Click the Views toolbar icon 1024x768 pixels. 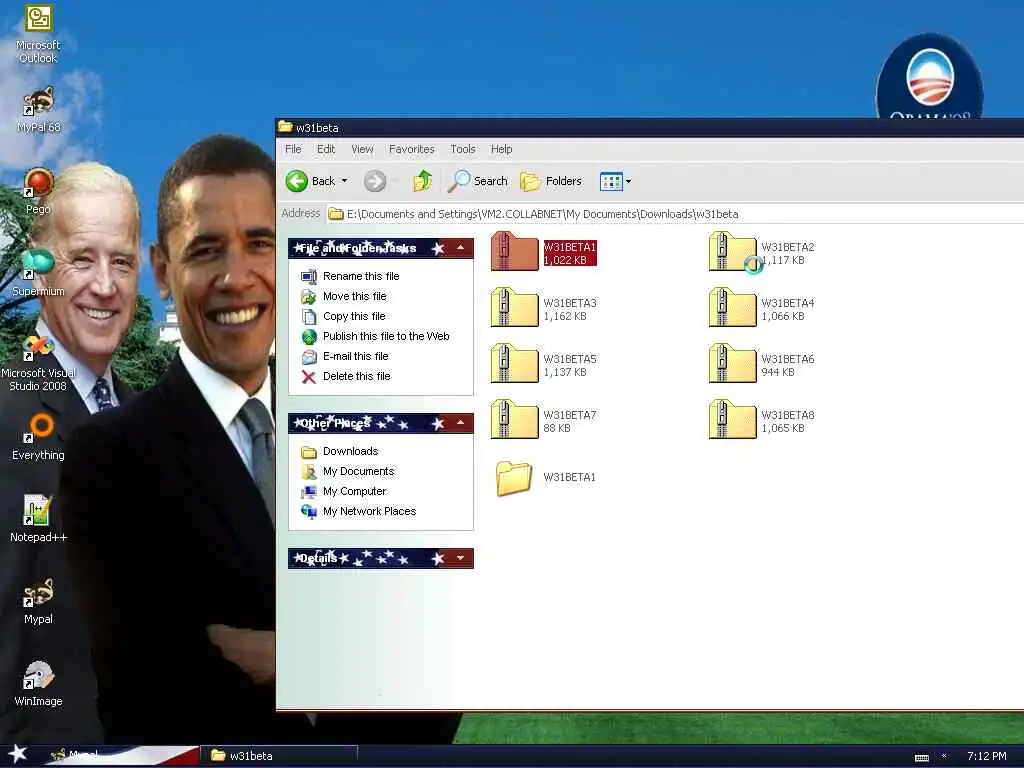tap(611, 182)
